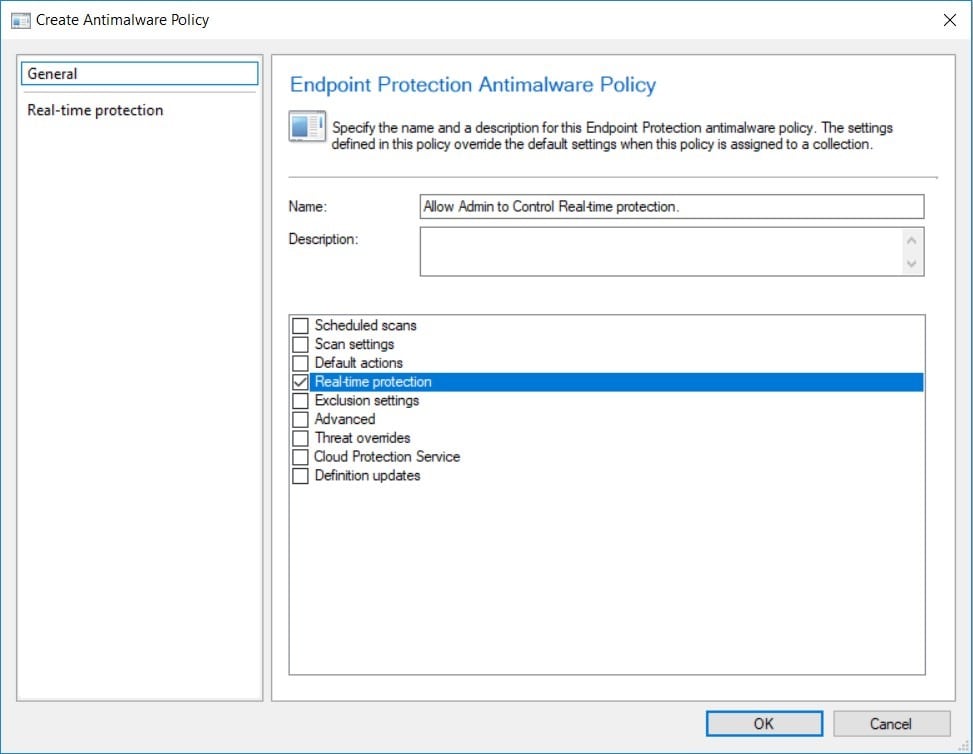
Task: Click the Create Antimalware Policy title icon
Action: 20,20
